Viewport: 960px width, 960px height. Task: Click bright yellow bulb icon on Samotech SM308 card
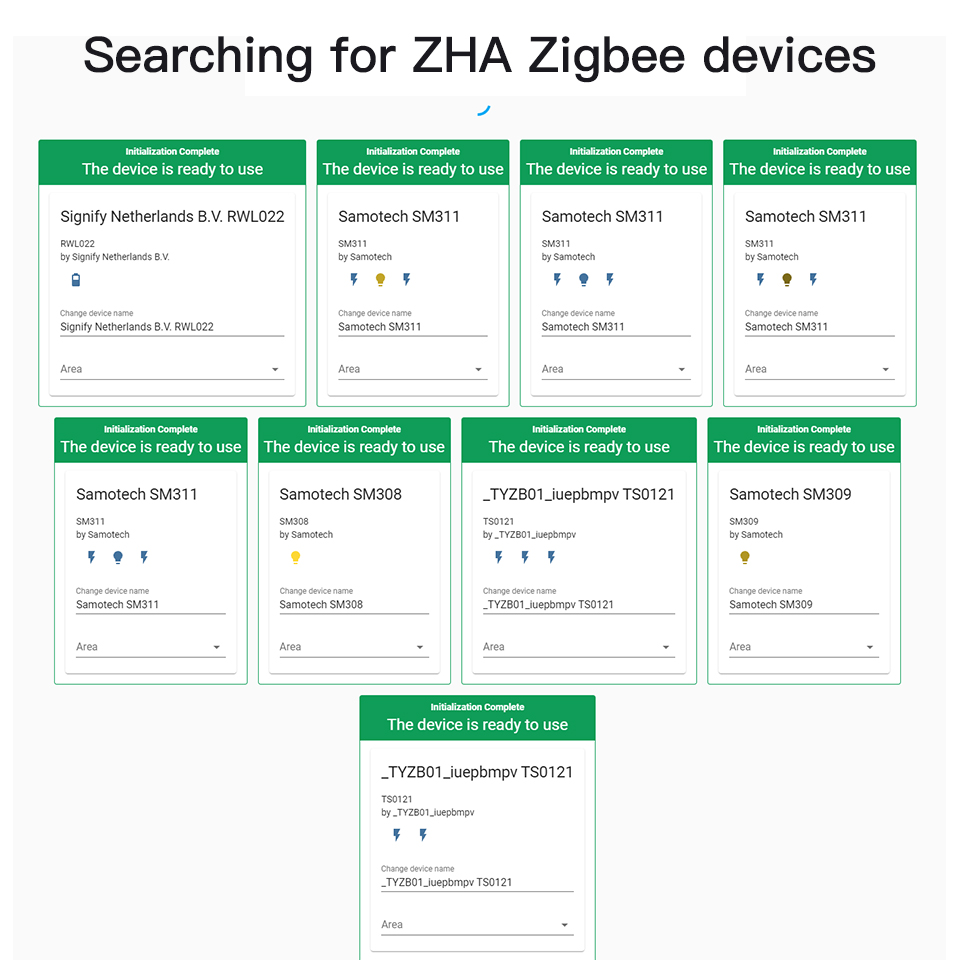click(295, 557)
